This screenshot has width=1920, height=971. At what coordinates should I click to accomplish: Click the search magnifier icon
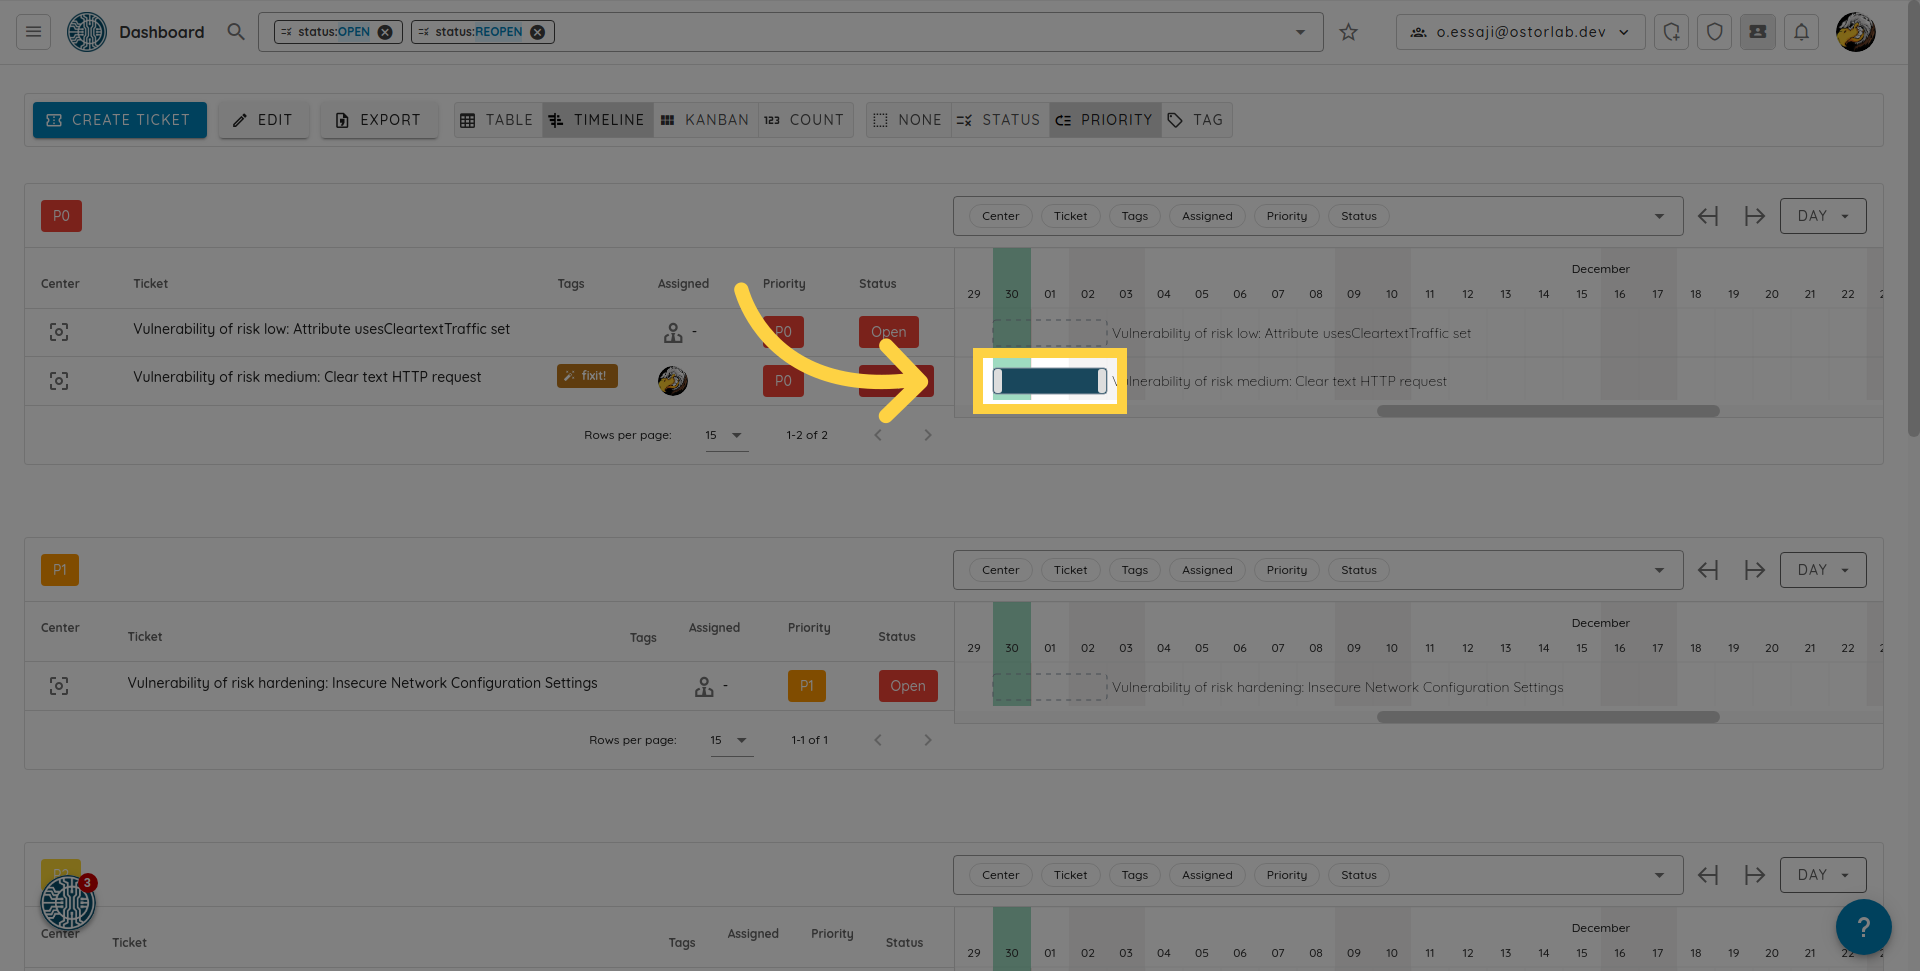pos(236,32)
